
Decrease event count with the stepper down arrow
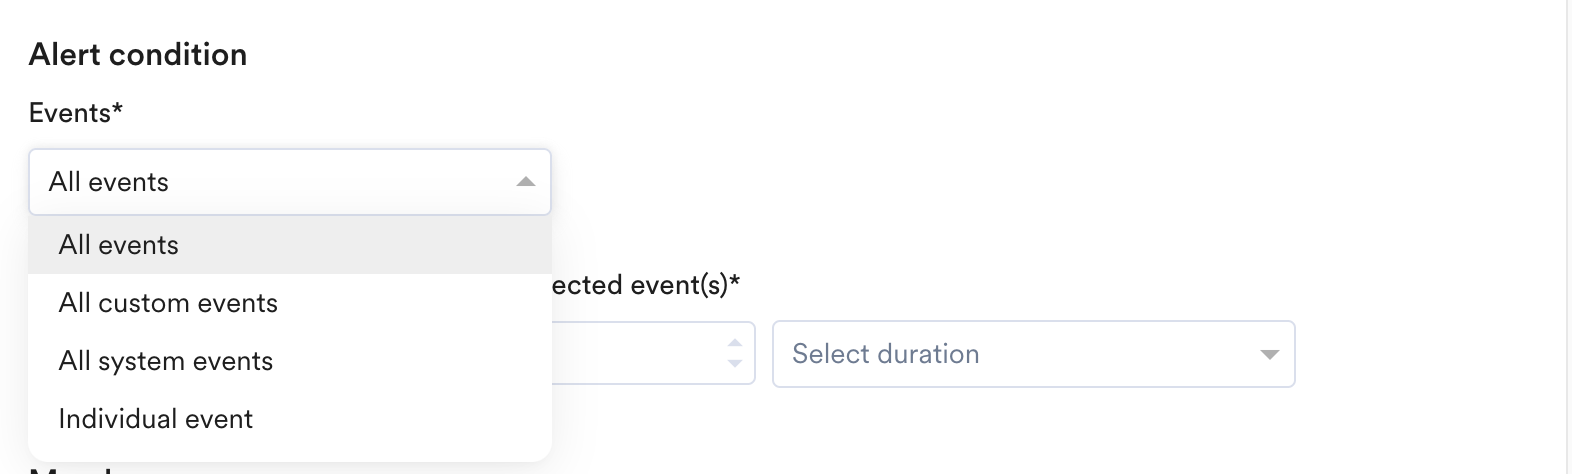(735, 364)
